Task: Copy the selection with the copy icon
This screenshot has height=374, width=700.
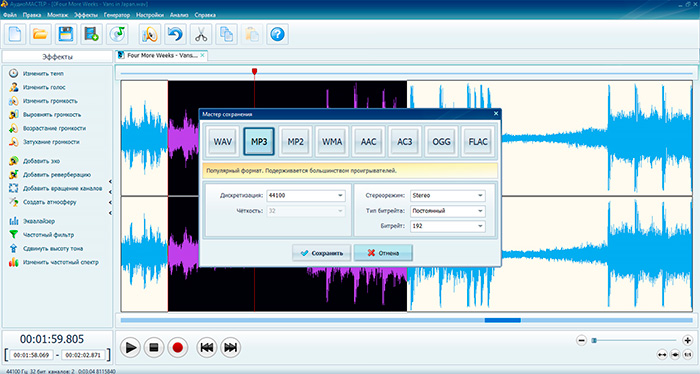Action: click(x=226, y=34)
